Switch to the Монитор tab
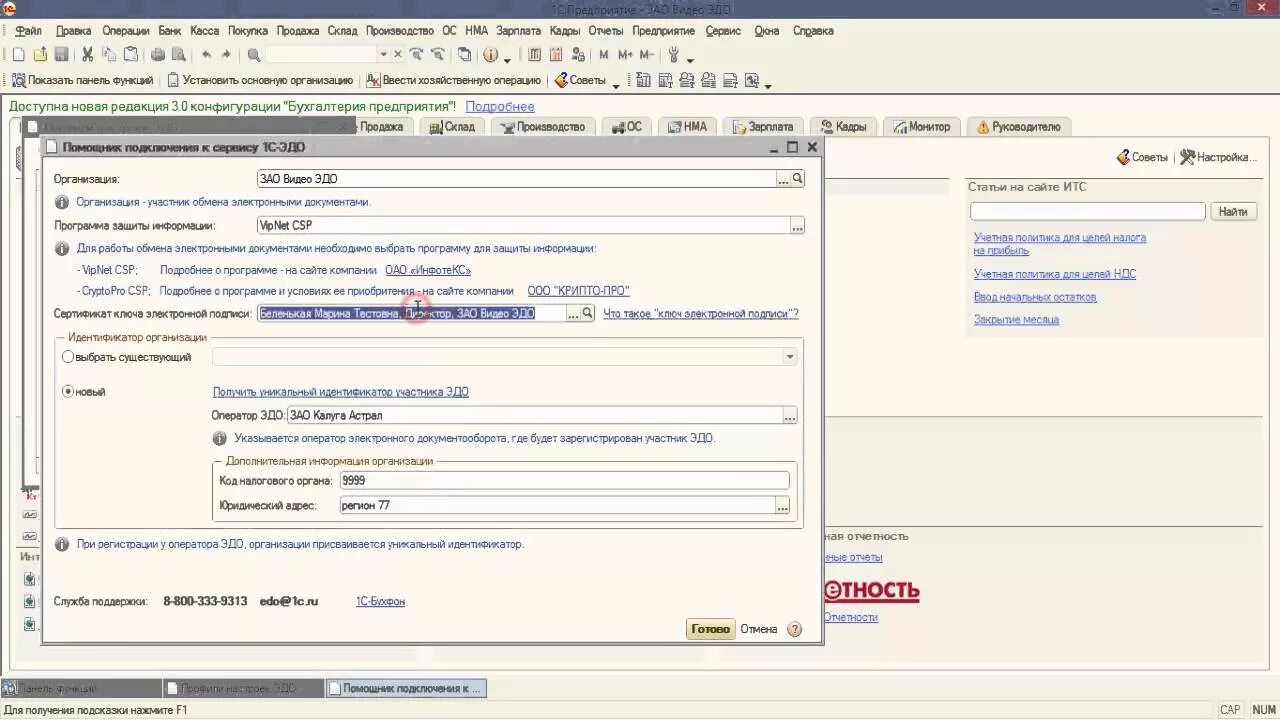 pyautogui.click(x=921, y=127)
